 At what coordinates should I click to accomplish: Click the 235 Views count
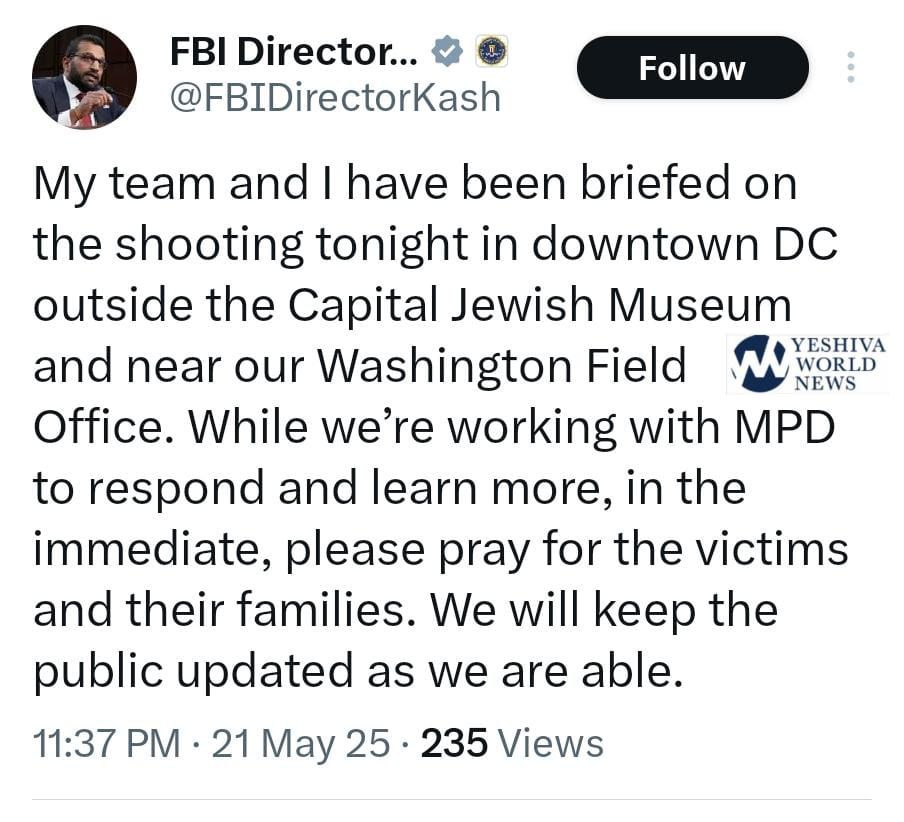tap(512, 743)
